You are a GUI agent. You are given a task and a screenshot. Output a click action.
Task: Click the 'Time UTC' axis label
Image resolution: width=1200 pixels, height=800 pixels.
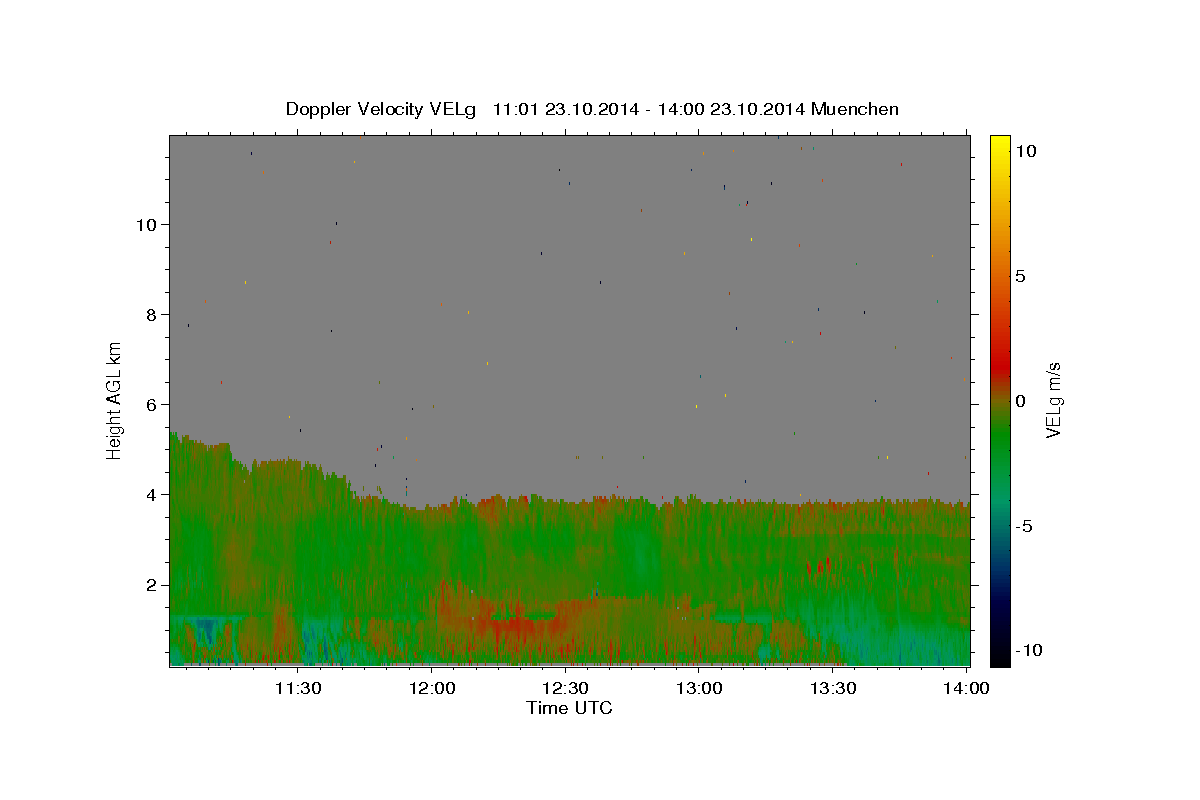pyautogui.click(x=569, y=708)
